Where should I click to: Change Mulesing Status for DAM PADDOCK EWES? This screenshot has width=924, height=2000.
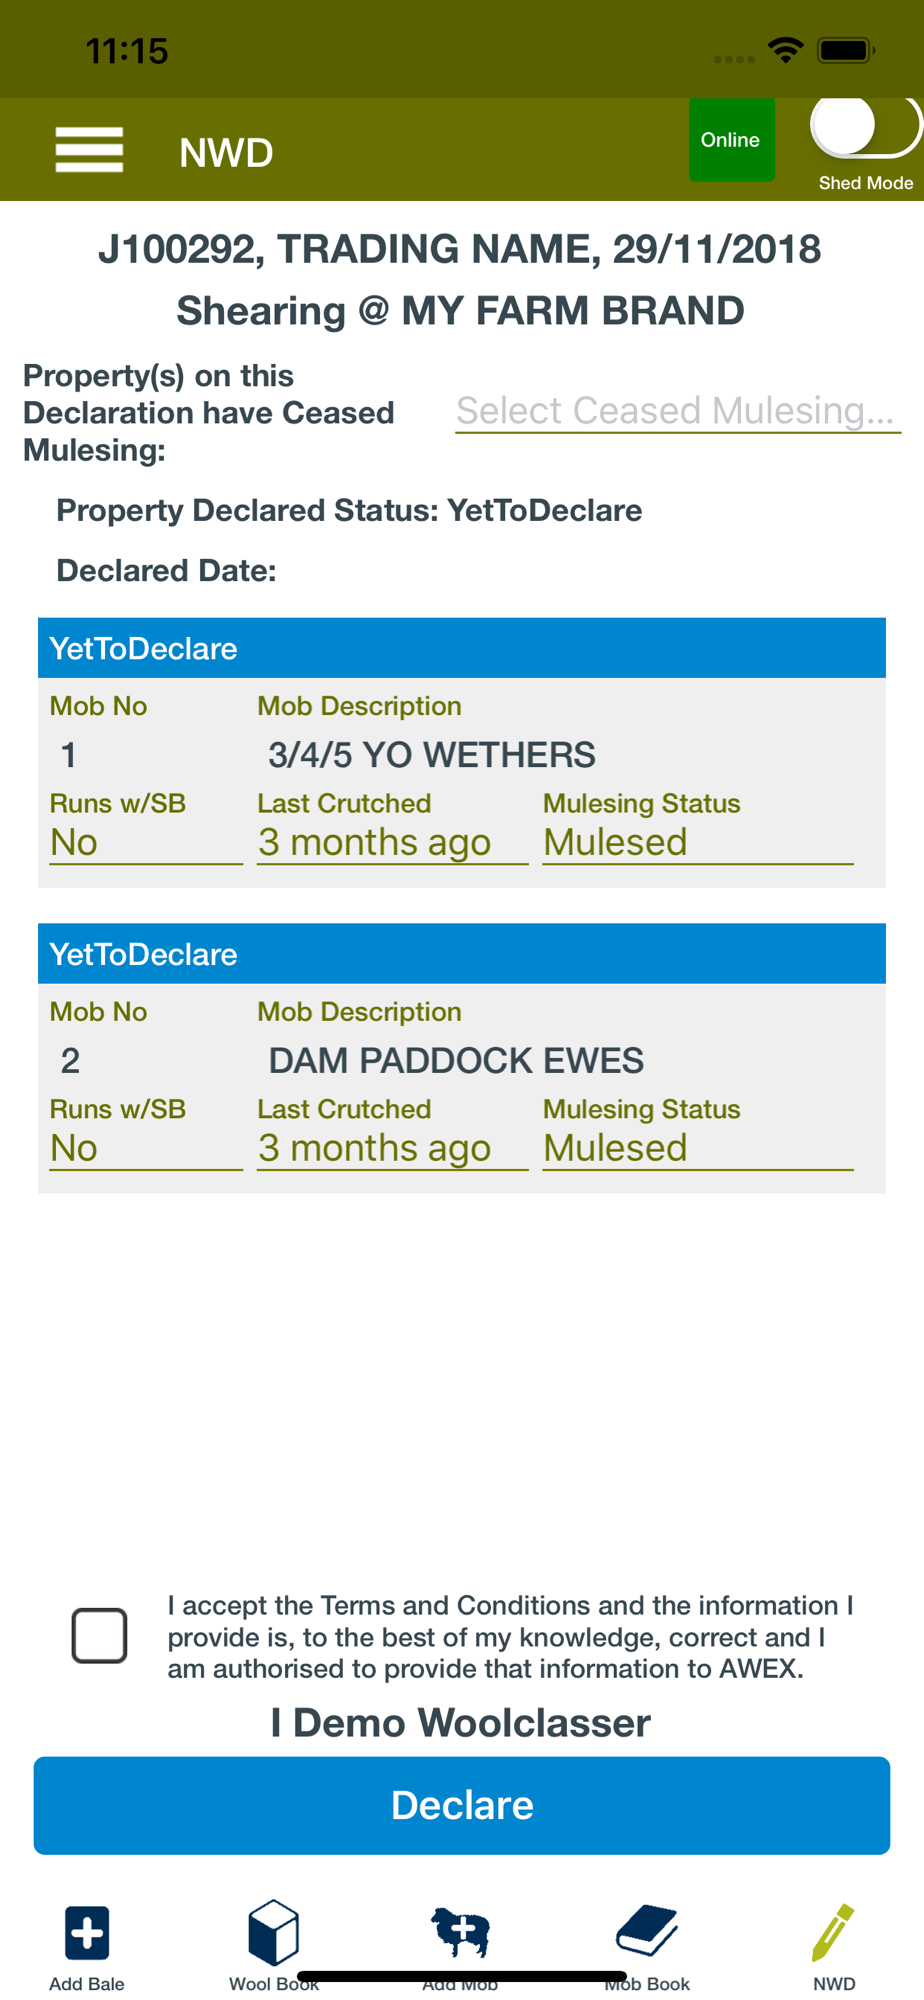(698, 1149)
